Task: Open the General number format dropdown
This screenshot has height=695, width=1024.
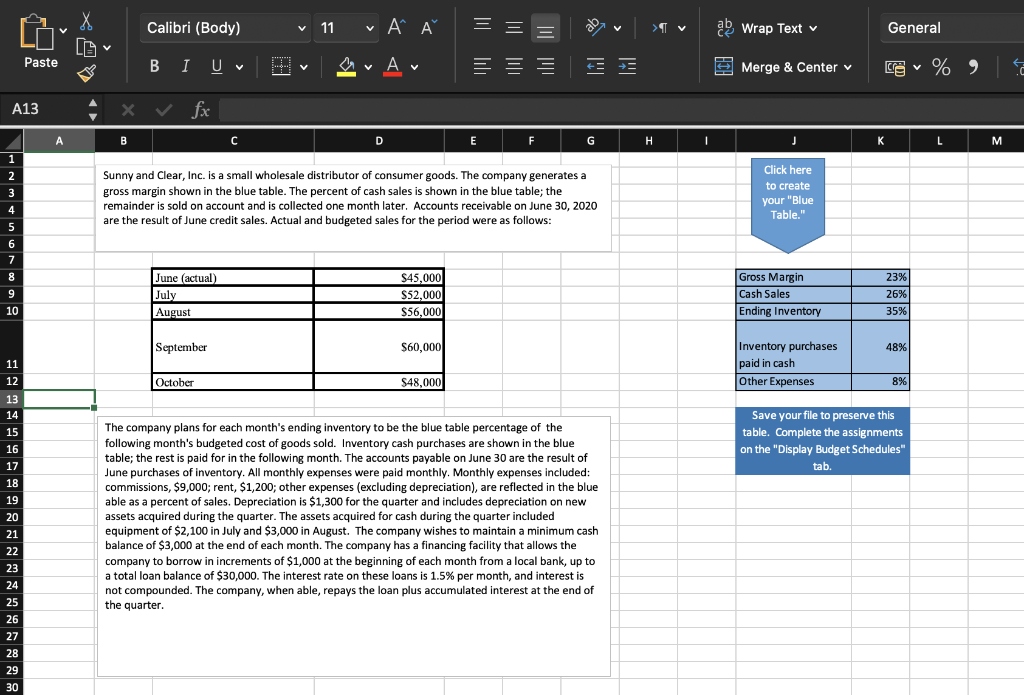Action: 952,28
